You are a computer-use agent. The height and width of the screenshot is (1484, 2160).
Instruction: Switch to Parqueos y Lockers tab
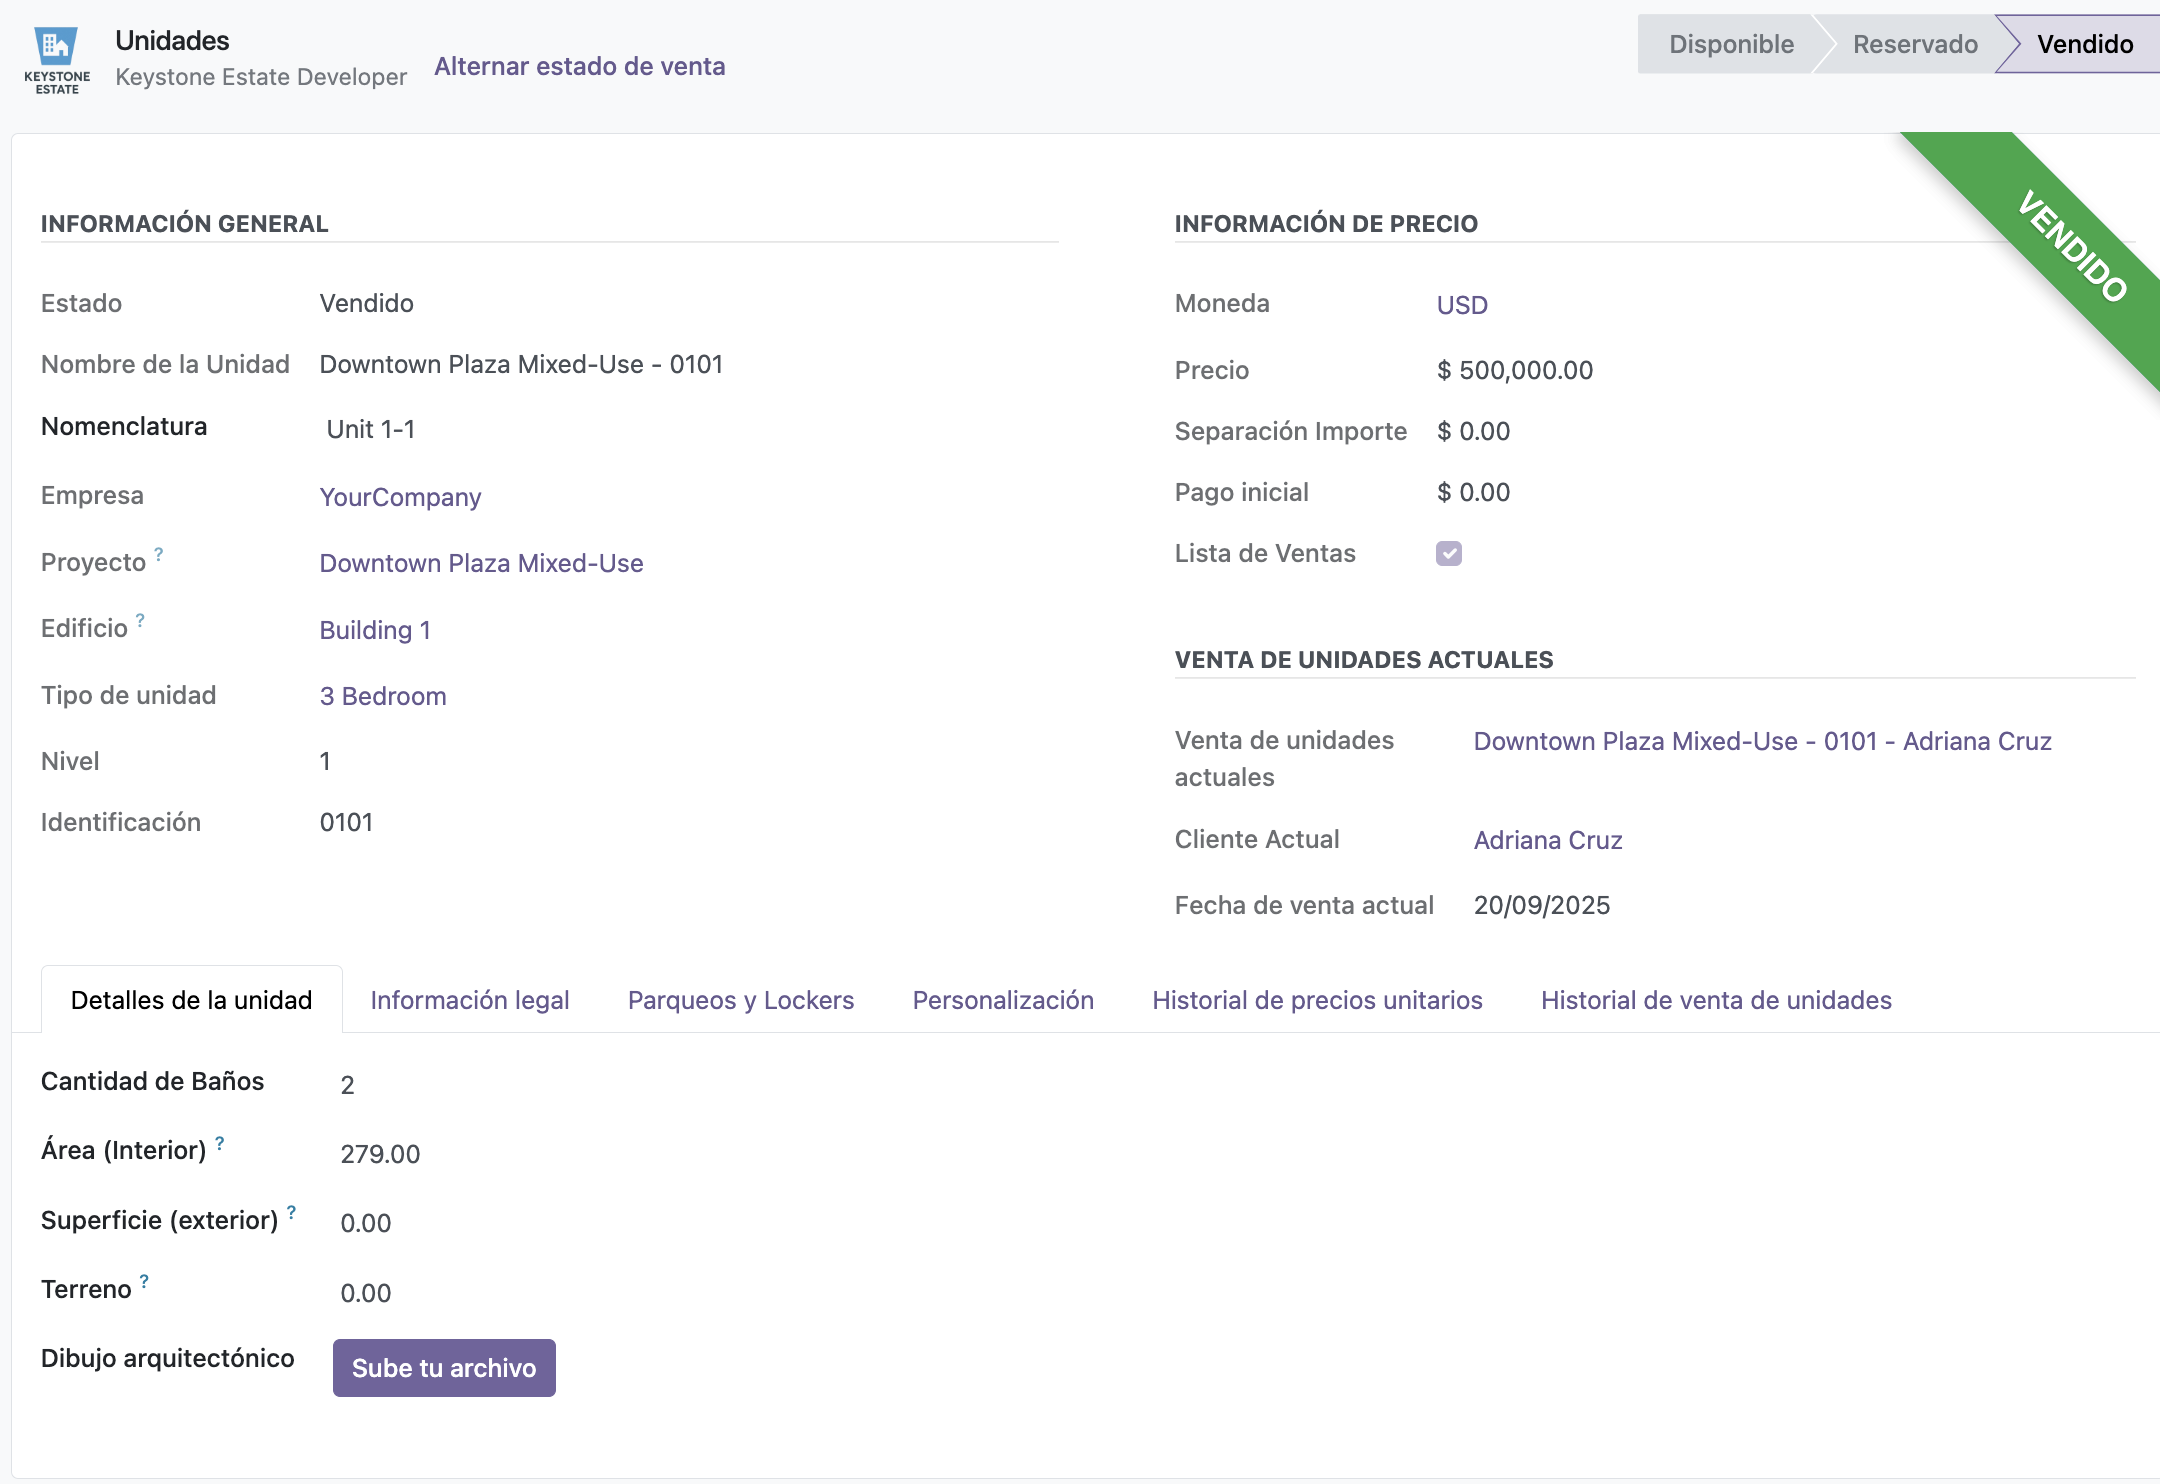pyautogui.click(x=740, y=1000)
